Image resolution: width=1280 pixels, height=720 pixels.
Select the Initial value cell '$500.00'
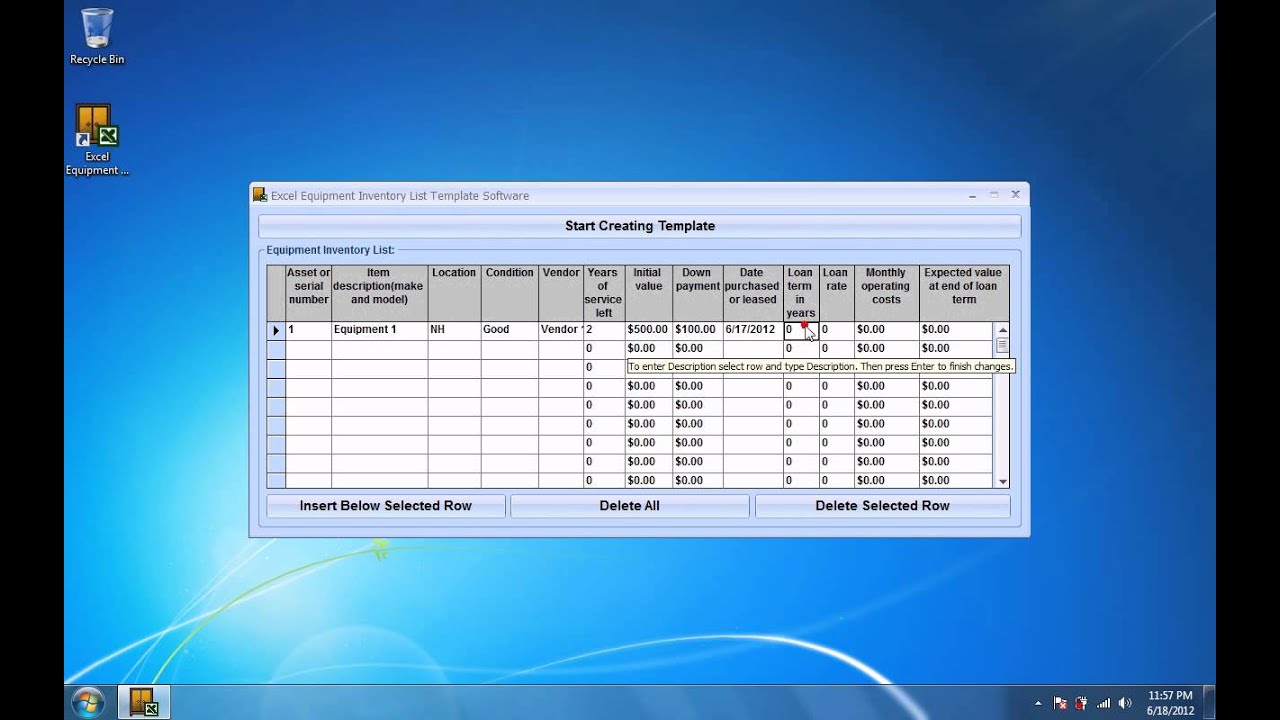(x=648, y=330)
